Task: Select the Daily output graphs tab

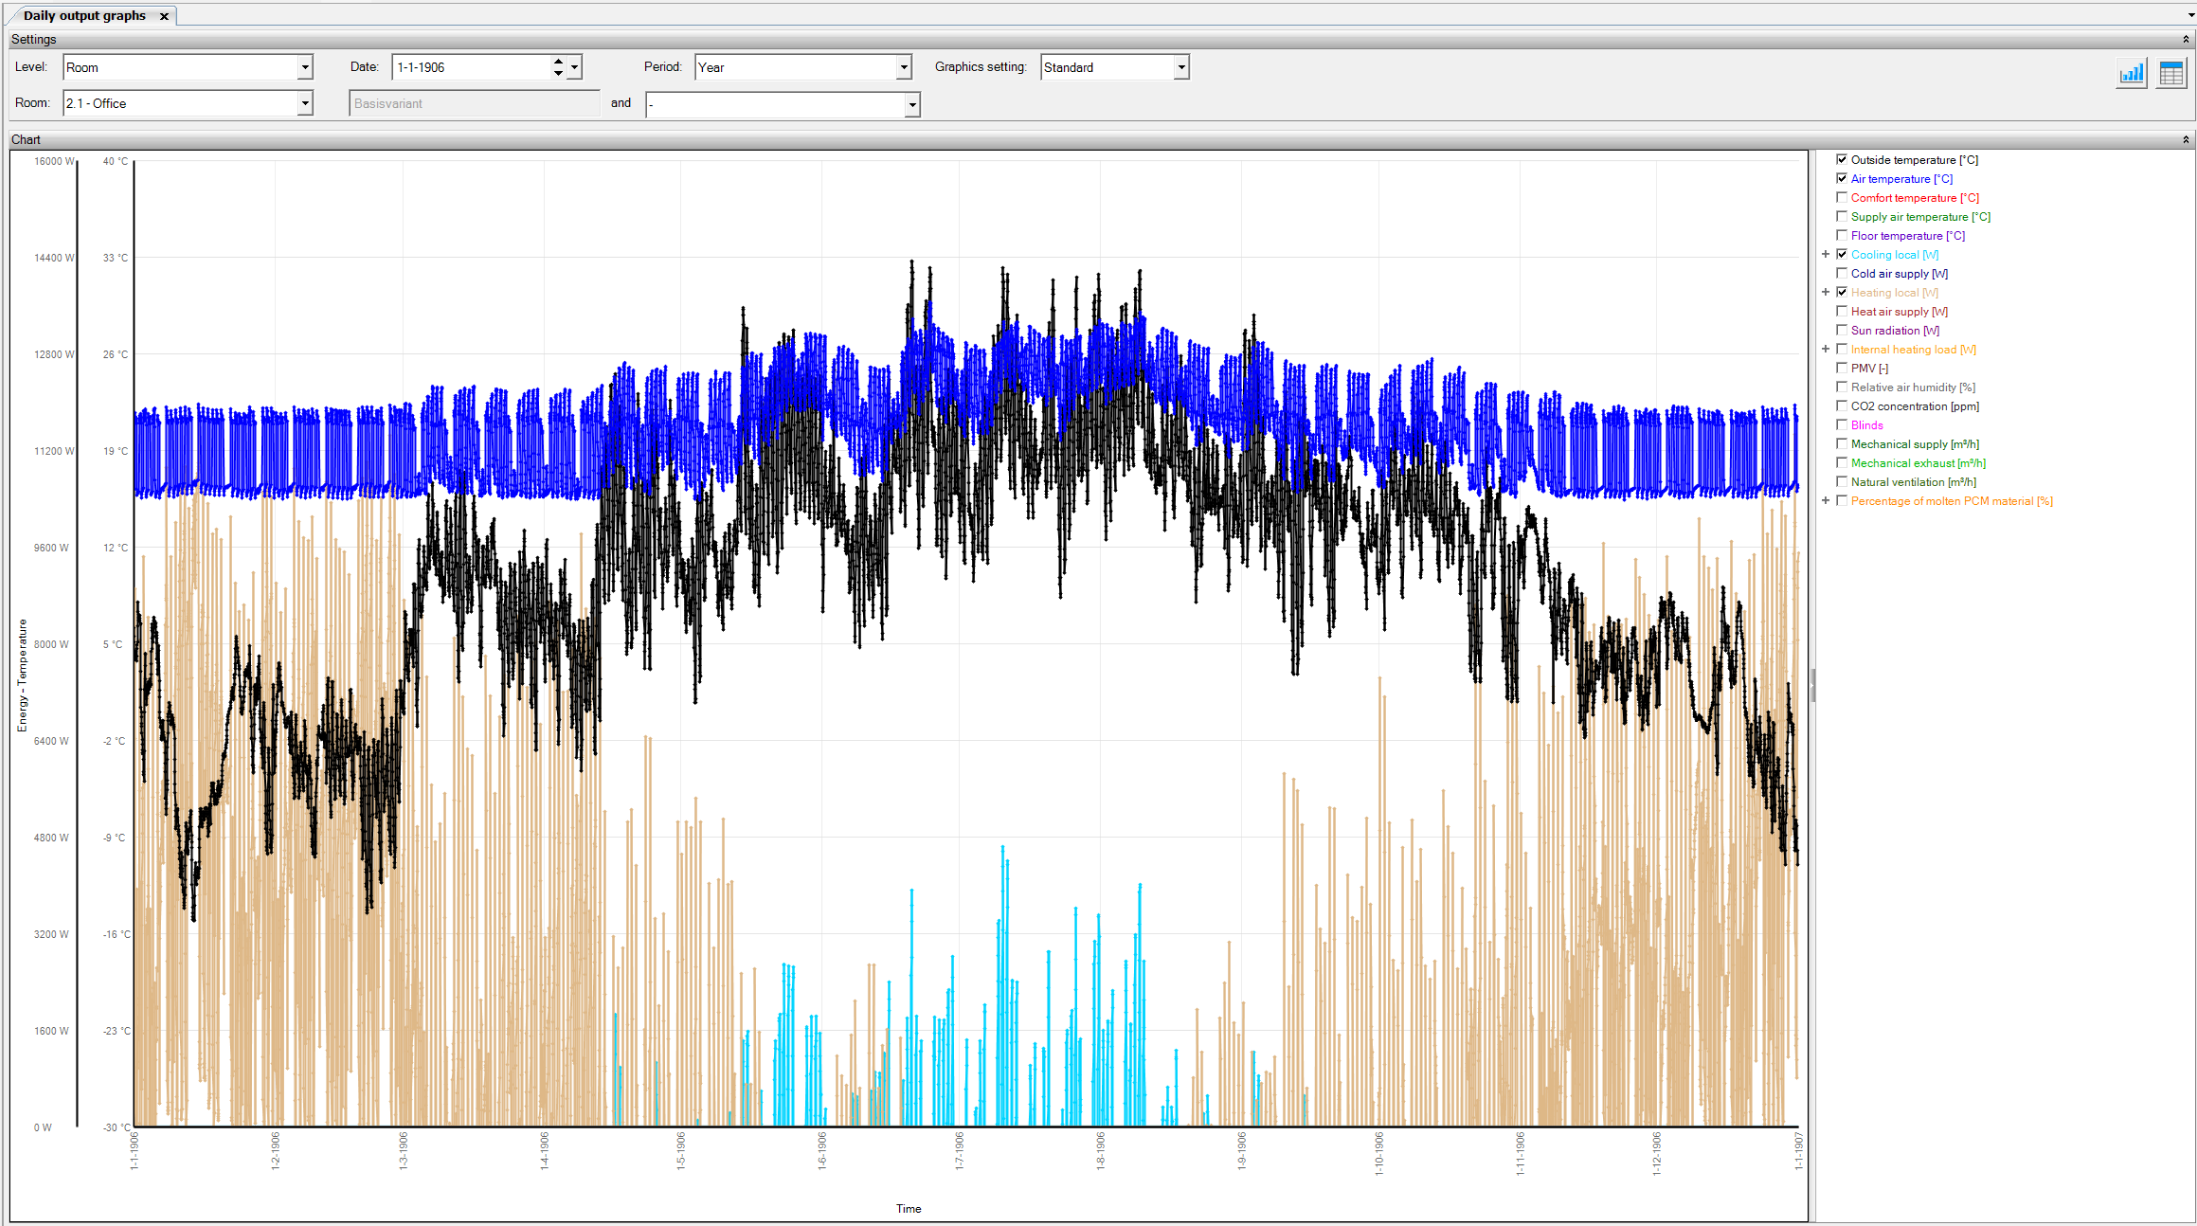Action: click(85, 16)
